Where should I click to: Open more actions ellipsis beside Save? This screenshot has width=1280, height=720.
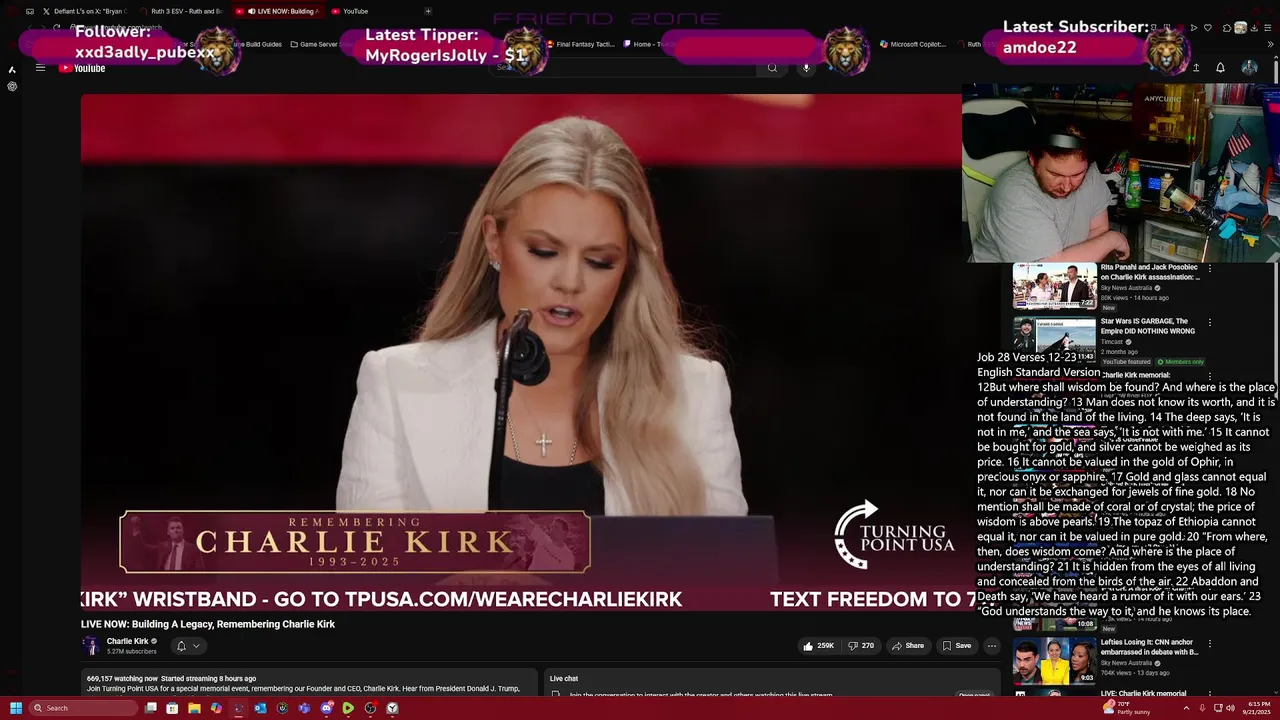(x=992, y=646)
